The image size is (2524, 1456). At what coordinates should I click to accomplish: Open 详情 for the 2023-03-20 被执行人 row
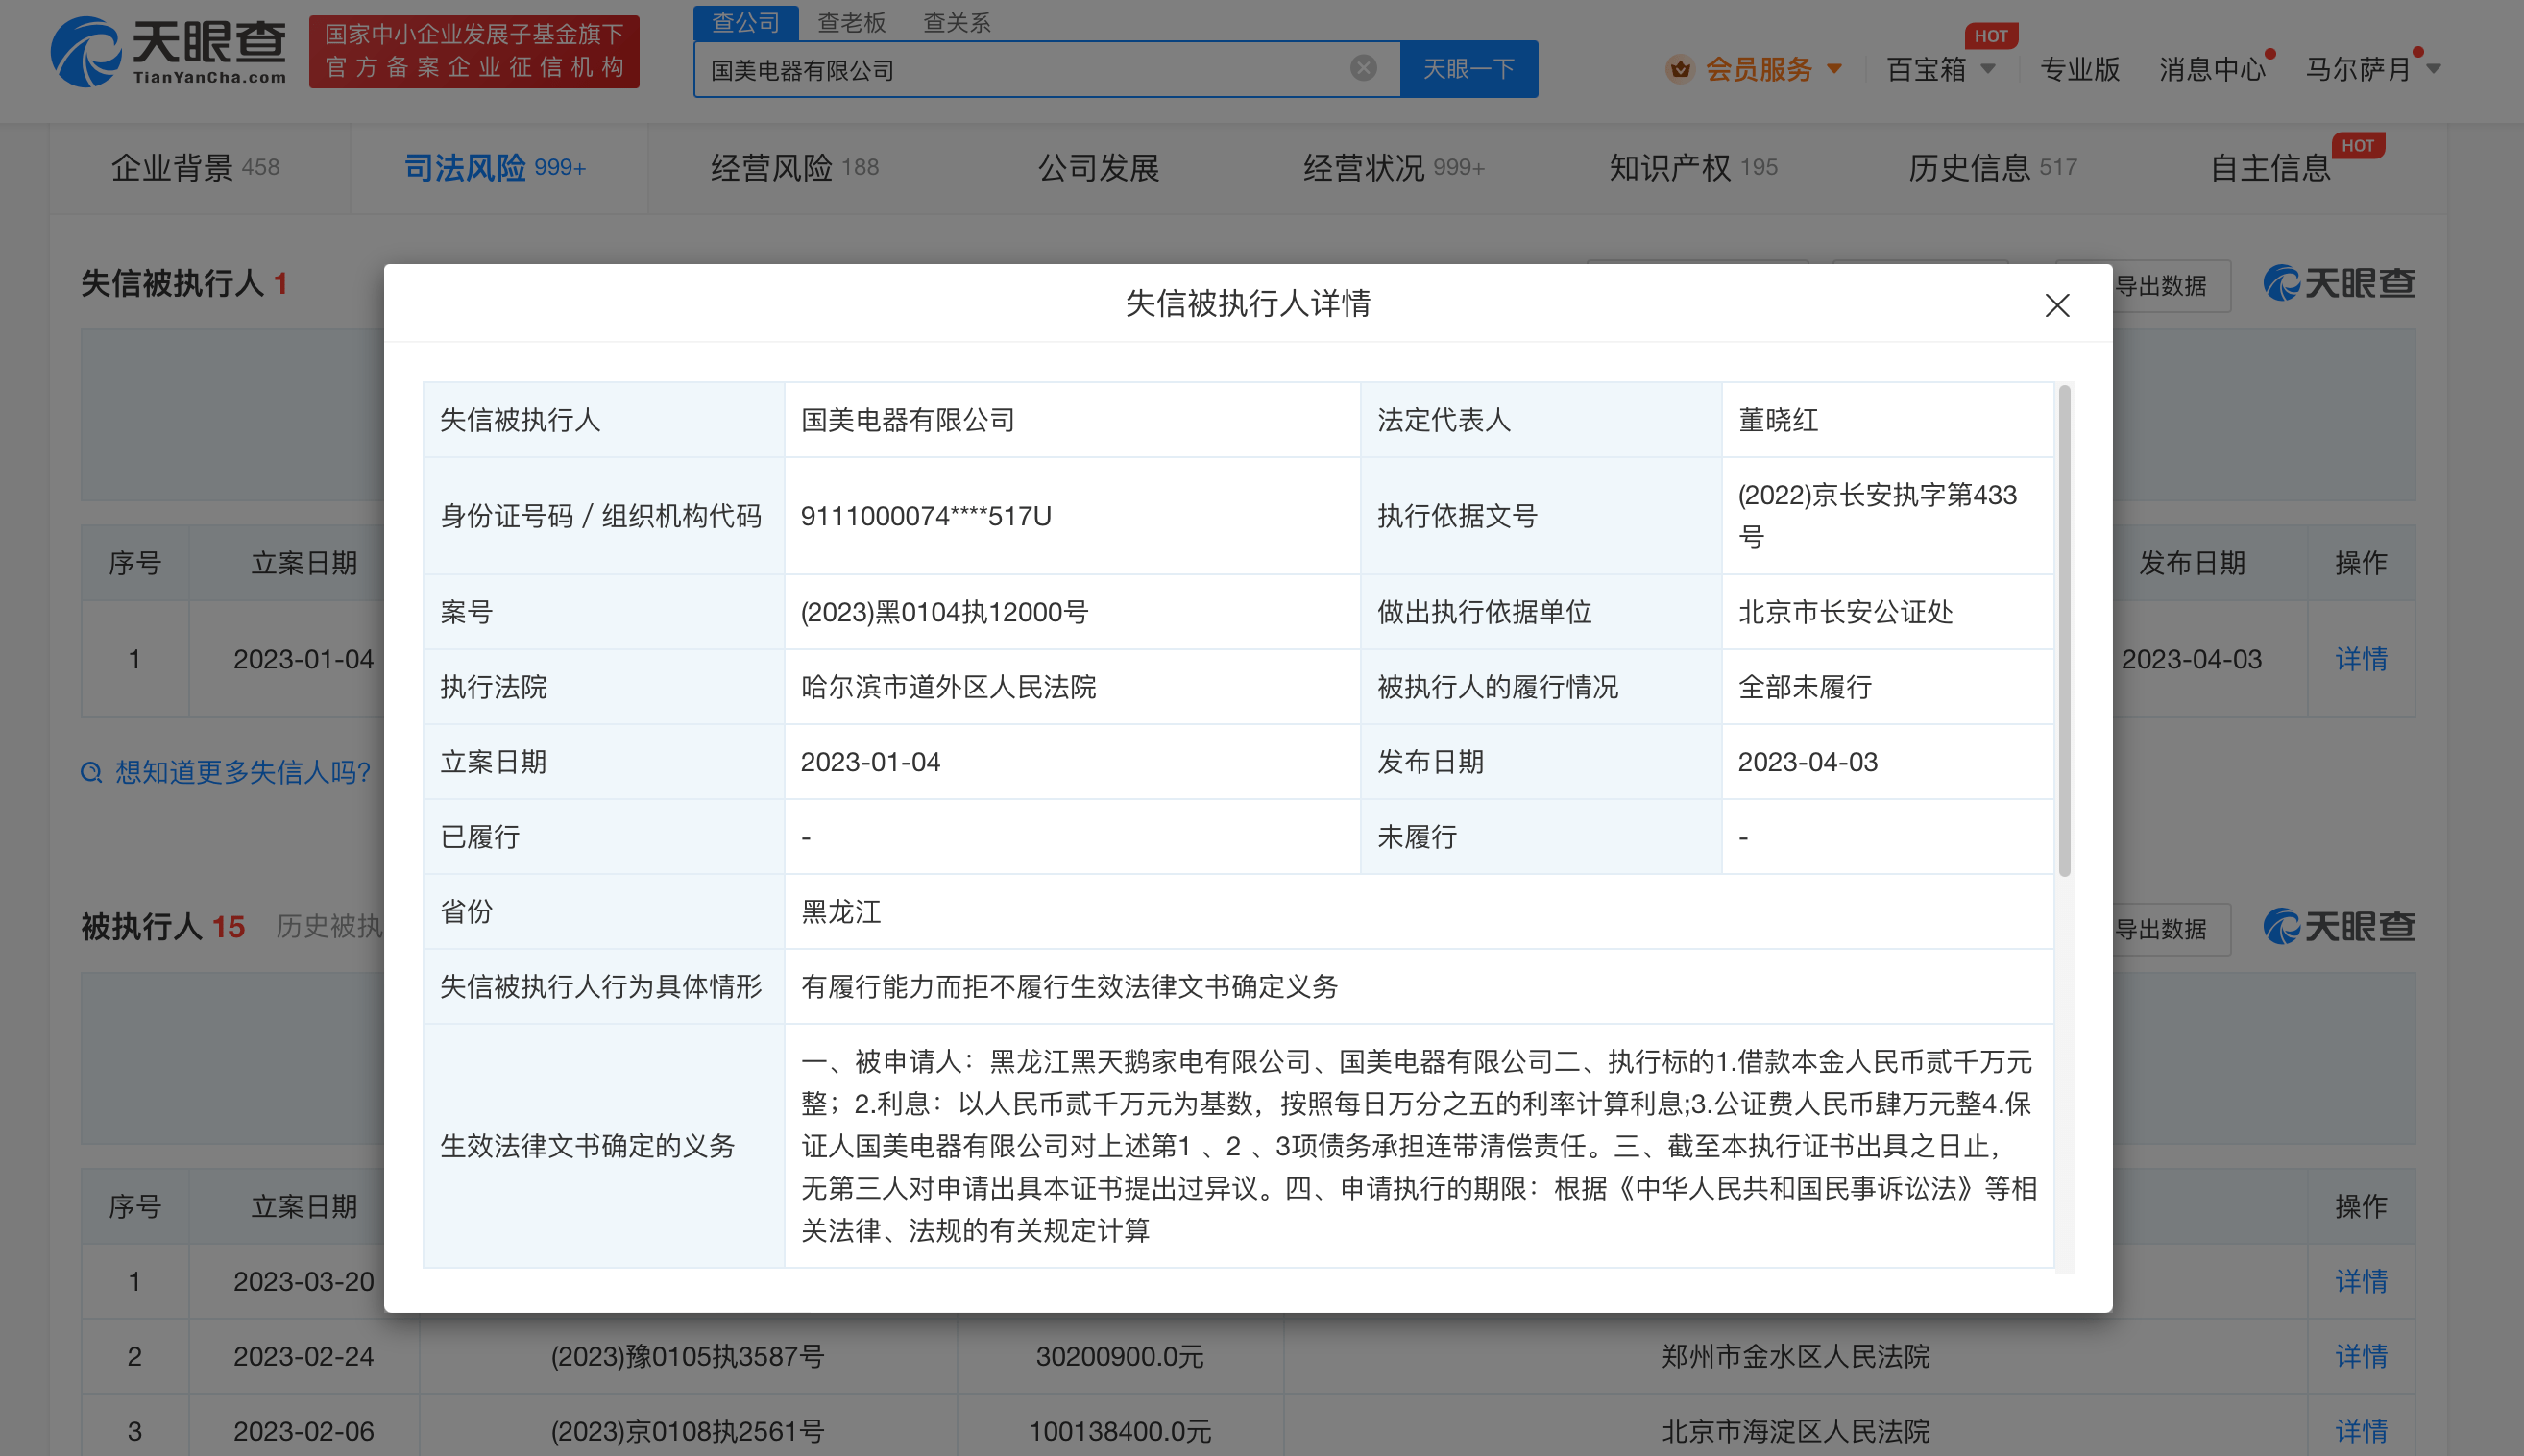[x=2361, y=1281]
